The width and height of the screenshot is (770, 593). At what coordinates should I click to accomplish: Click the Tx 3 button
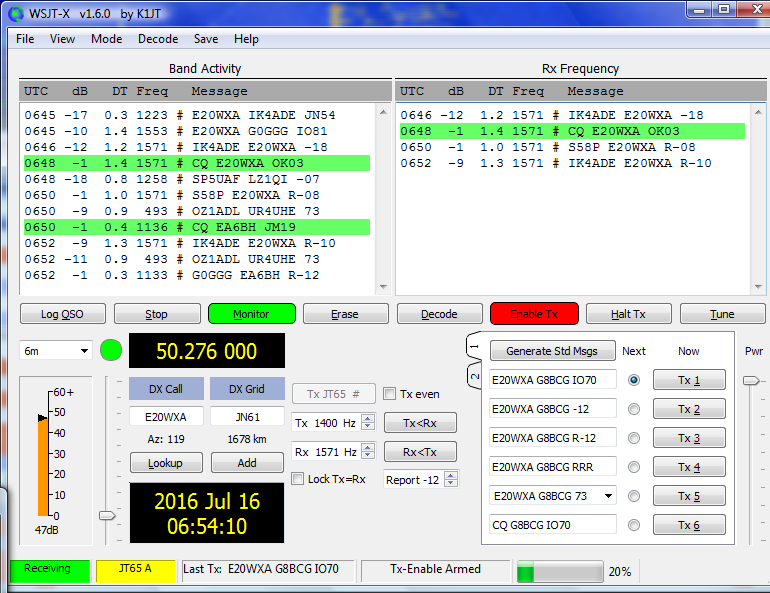(x=689, y=438)
